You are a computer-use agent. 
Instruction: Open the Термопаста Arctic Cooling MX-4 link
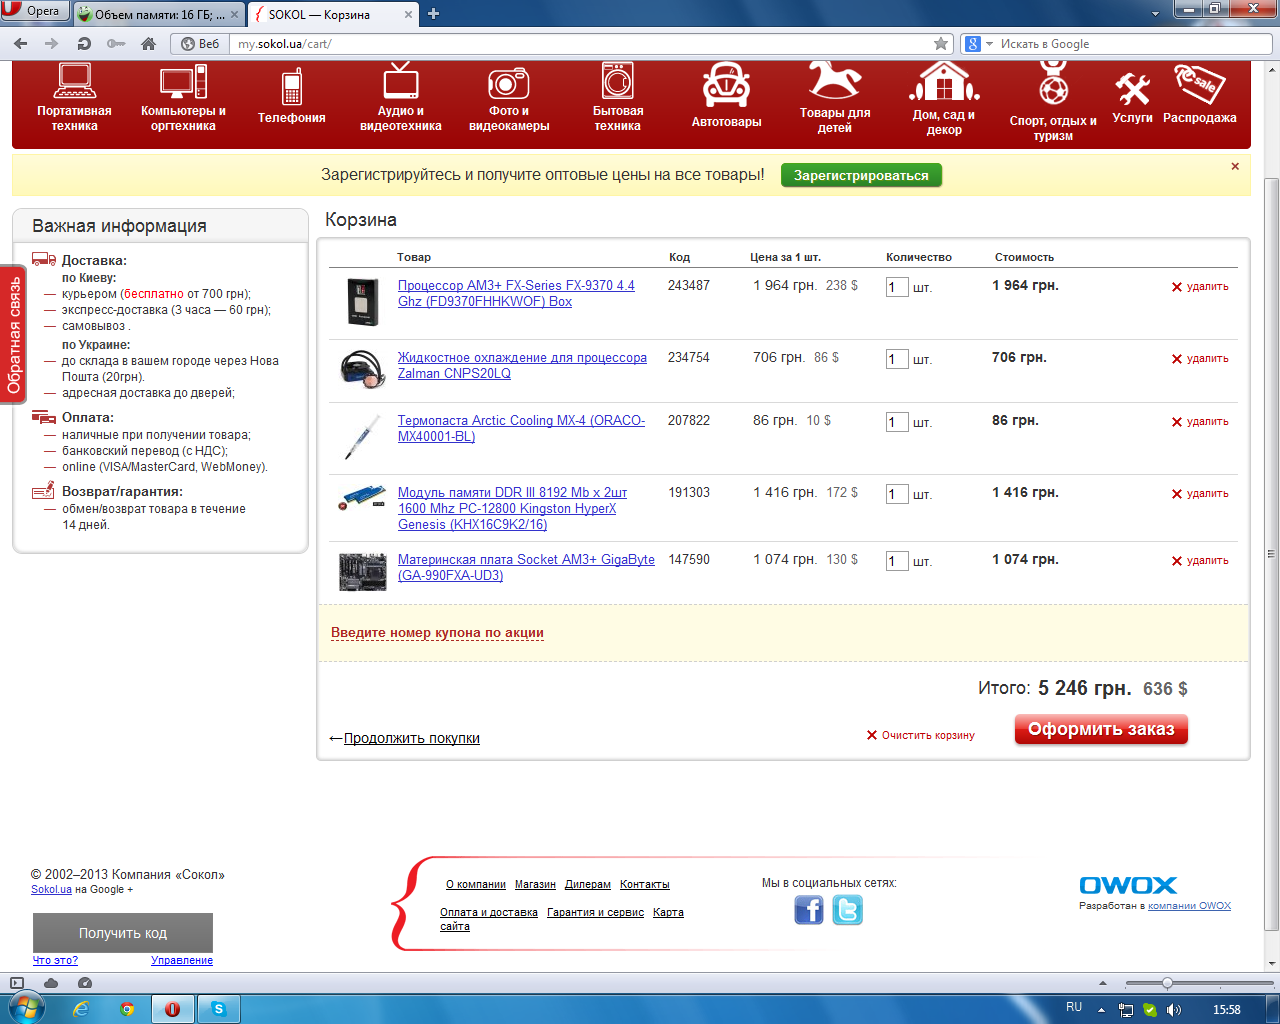pos(521,428)
